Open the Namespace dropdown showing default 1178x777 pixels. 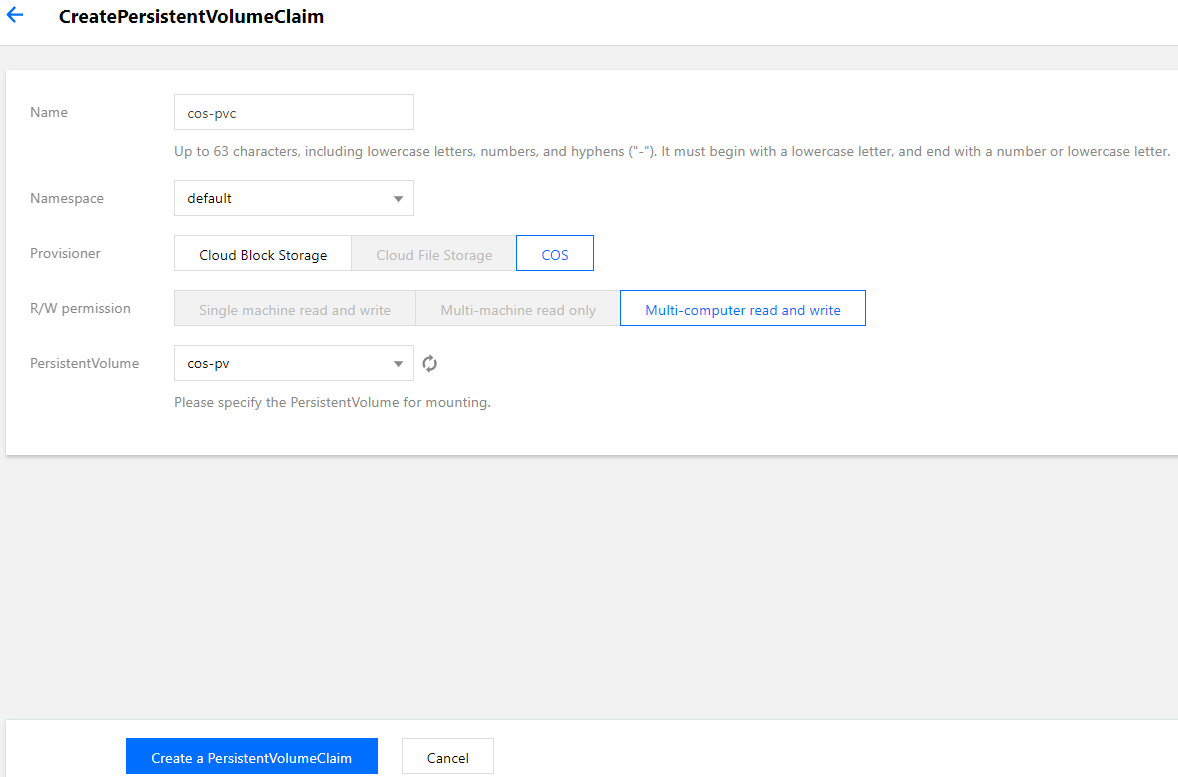[294, 198]
